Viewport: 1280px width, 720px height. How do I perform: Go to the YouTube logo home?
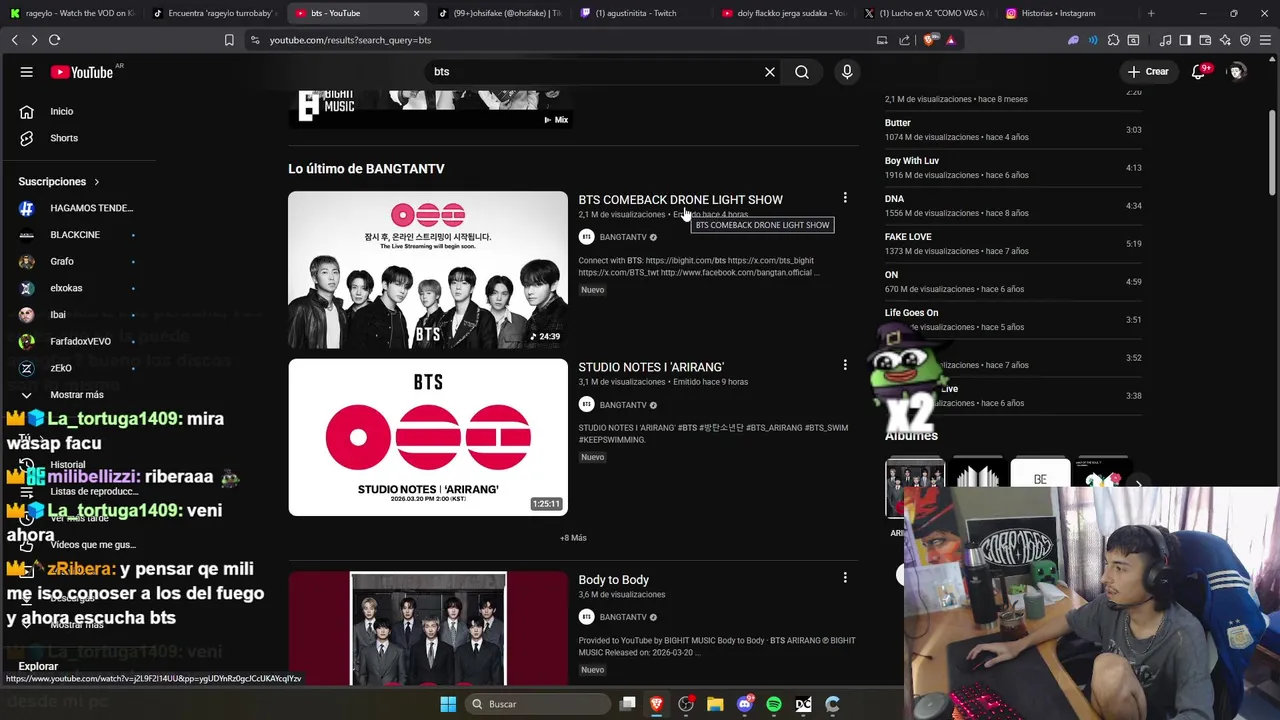[82, 72]
